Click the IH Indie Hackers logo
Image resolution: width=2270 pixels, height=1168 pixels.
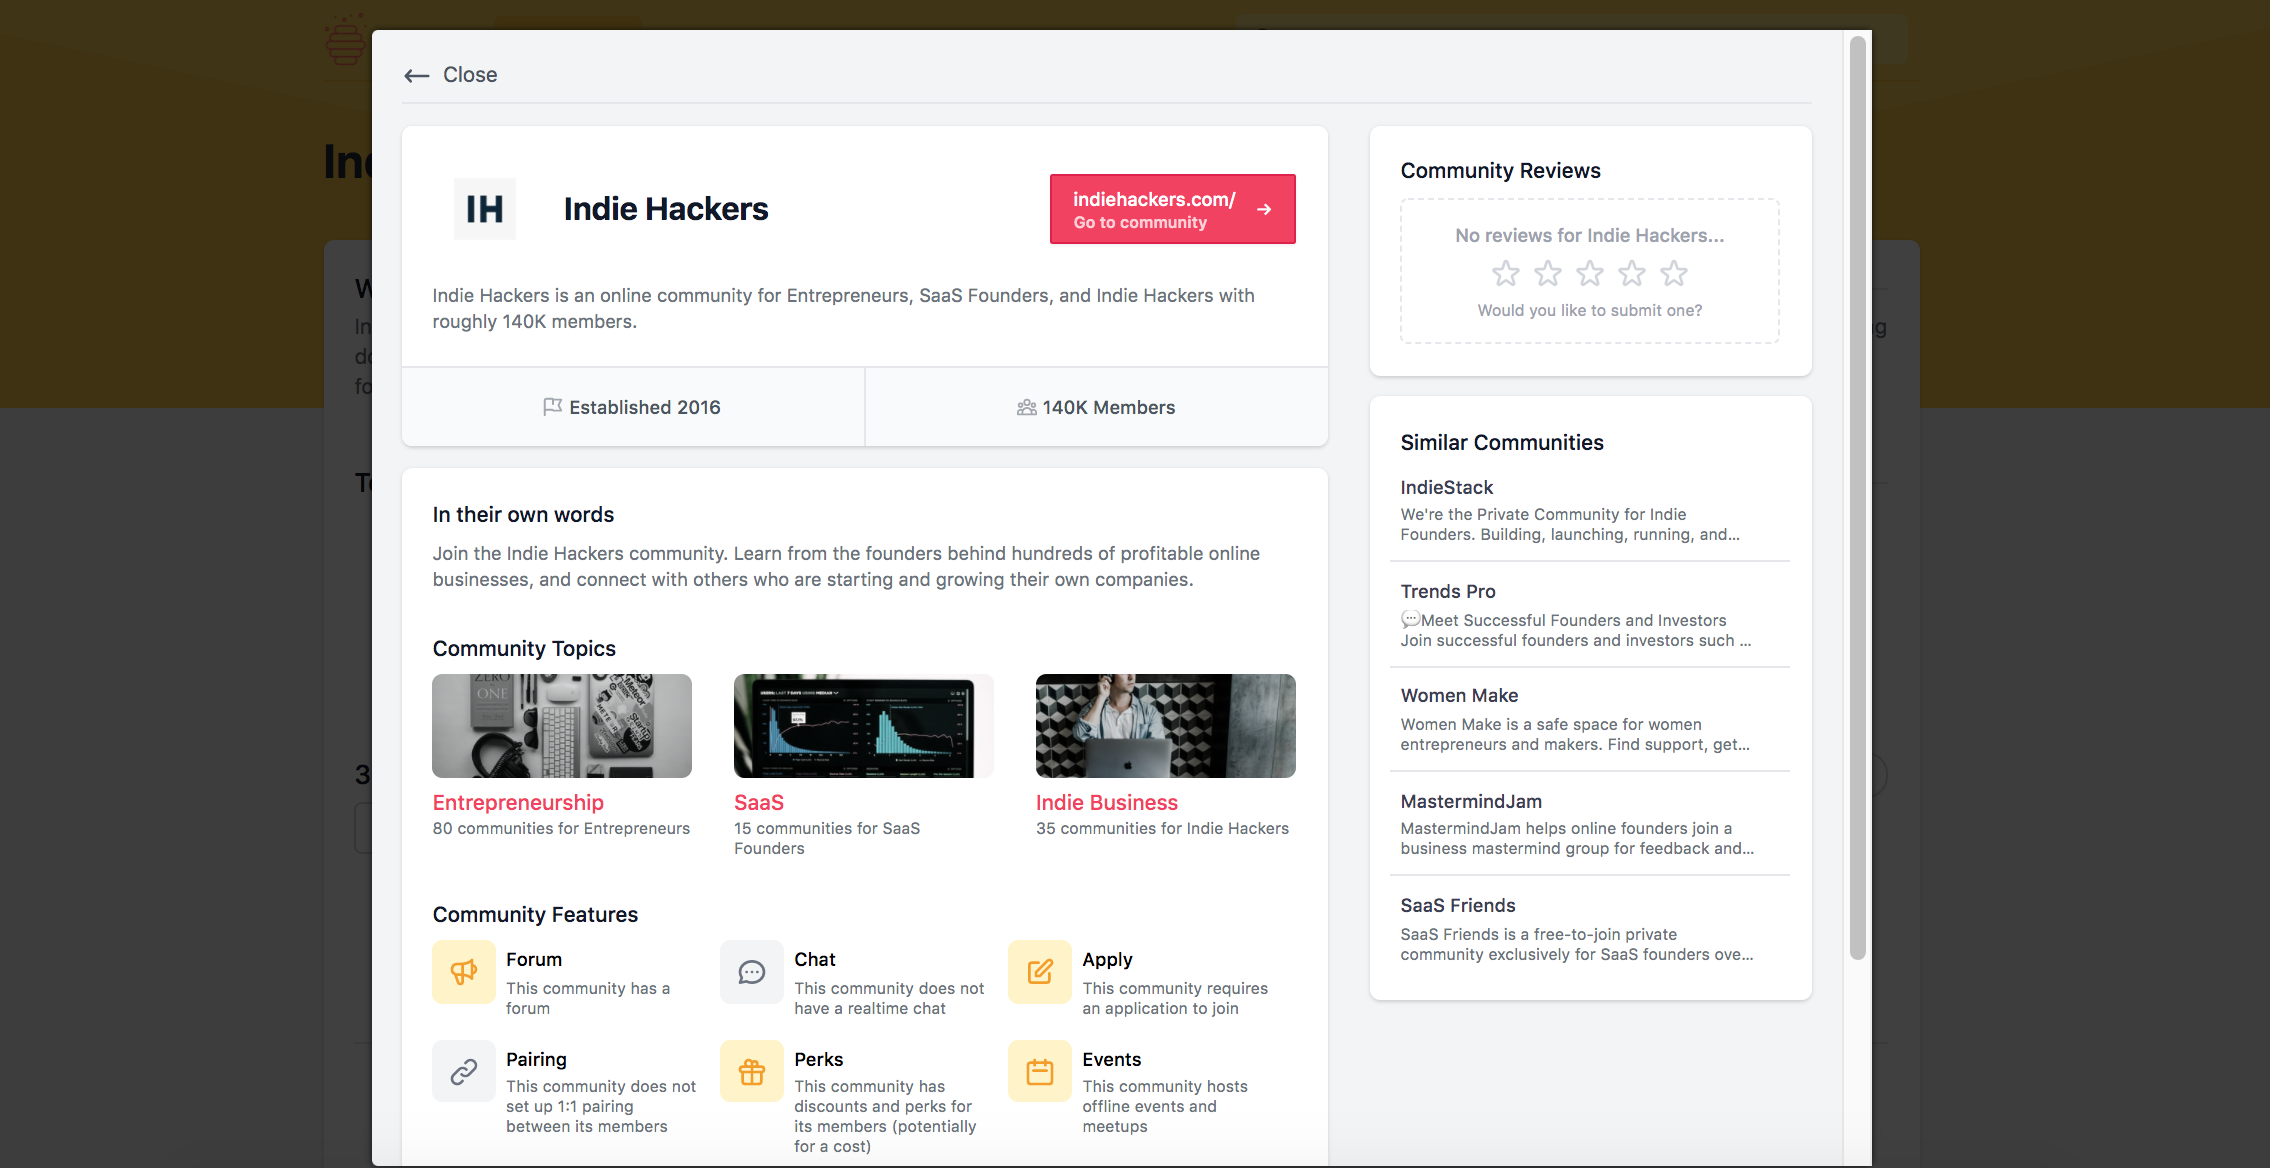(x=485, y=209)
